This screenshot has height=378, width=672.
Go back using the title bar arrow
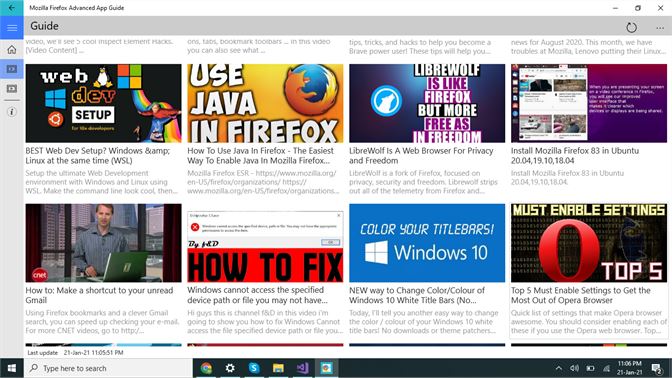tap(12, 8)
